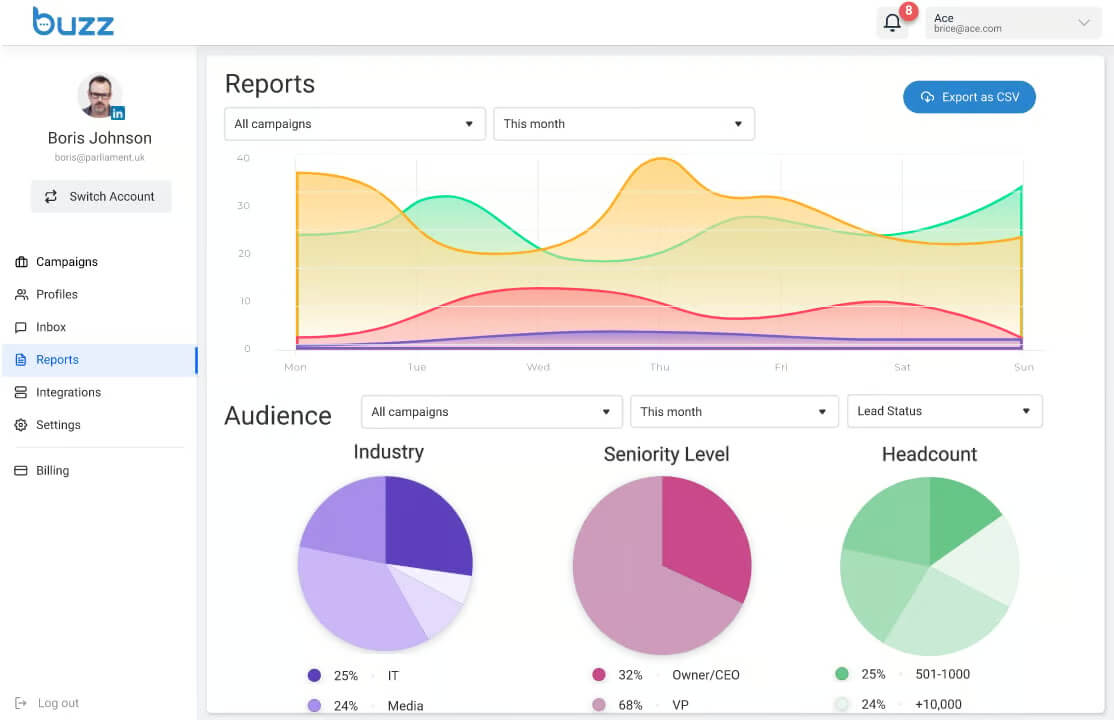Viewport: 1114px width, 720px height.
Task: Click the Export as CSV button
Action: tap(969, 97)
